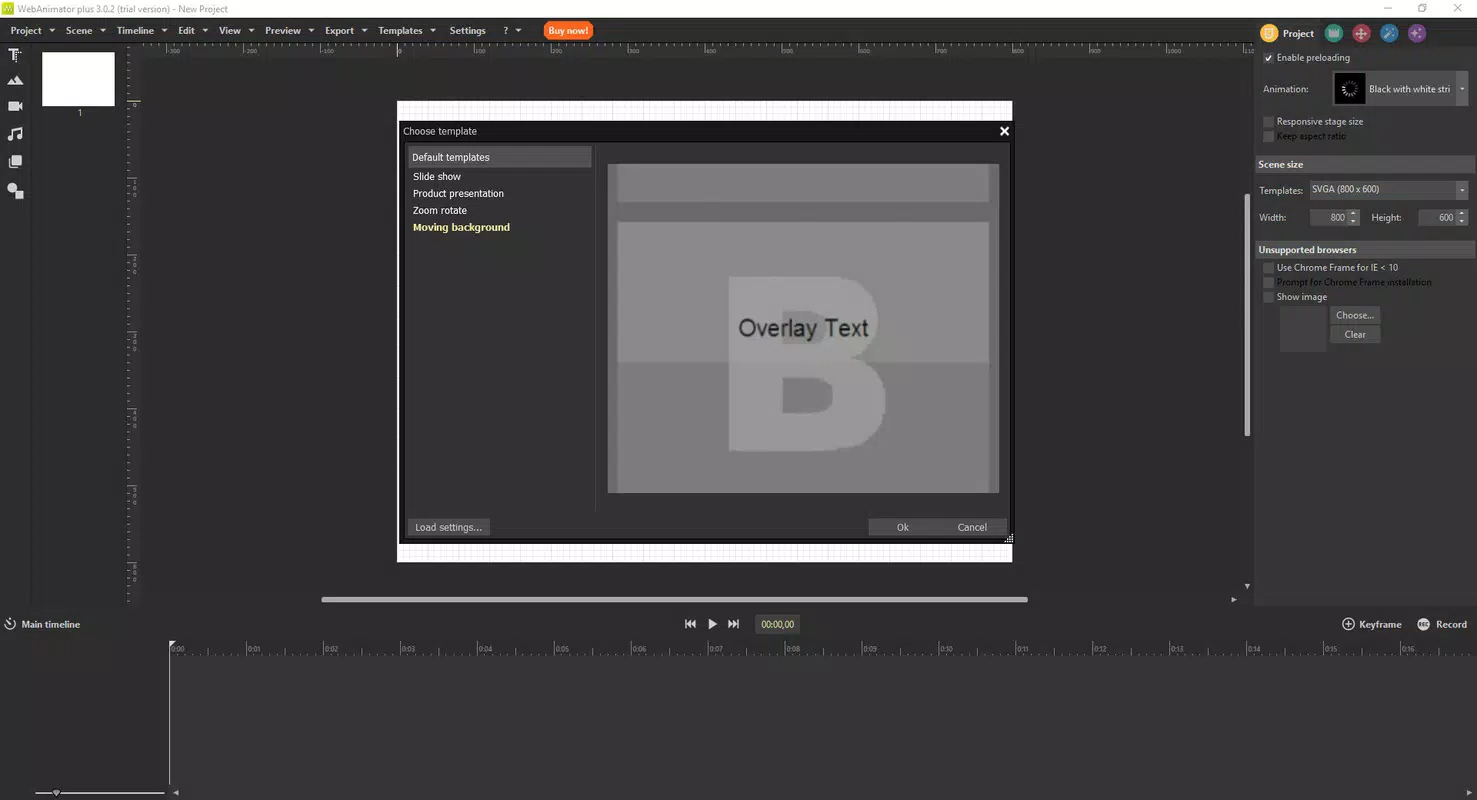Play the animation
1477x800 pixels.
pos(712,624)
